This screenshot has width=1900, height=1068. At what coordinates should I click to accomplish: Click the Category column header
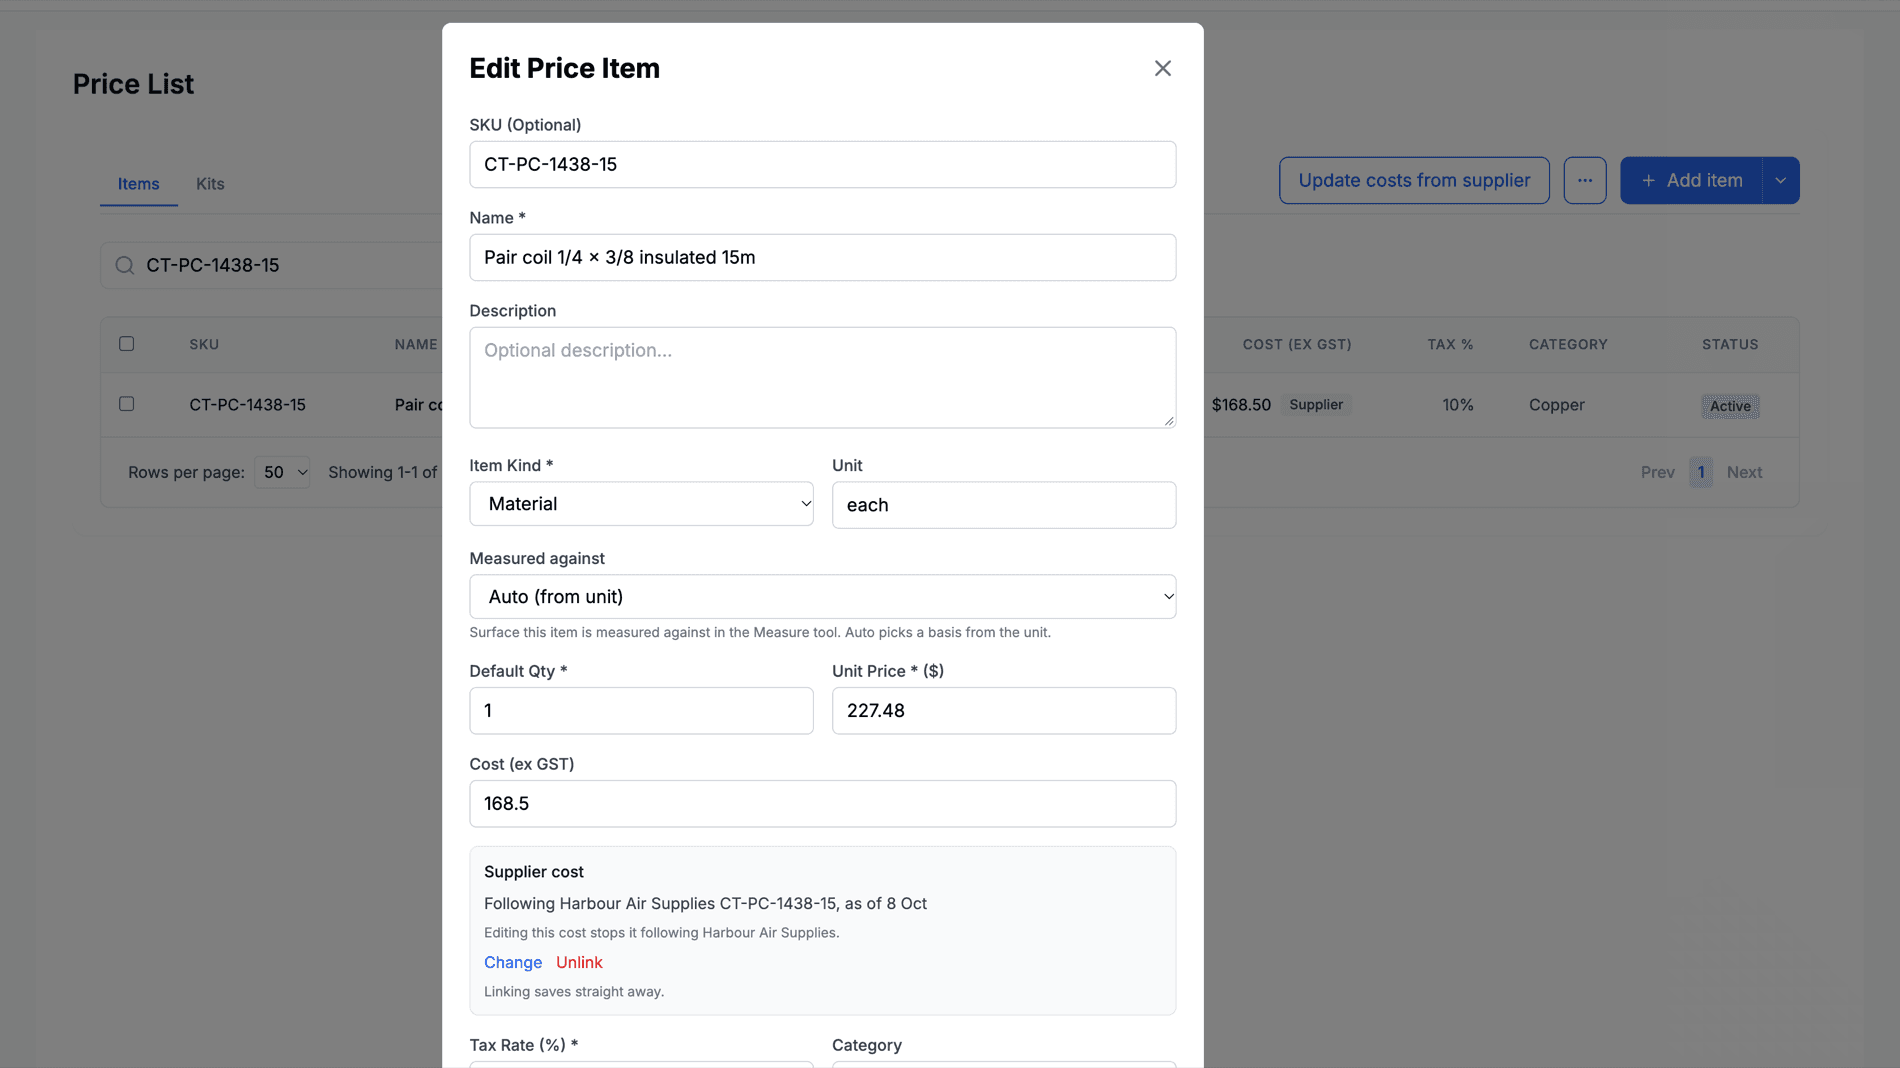[1568, 344]
